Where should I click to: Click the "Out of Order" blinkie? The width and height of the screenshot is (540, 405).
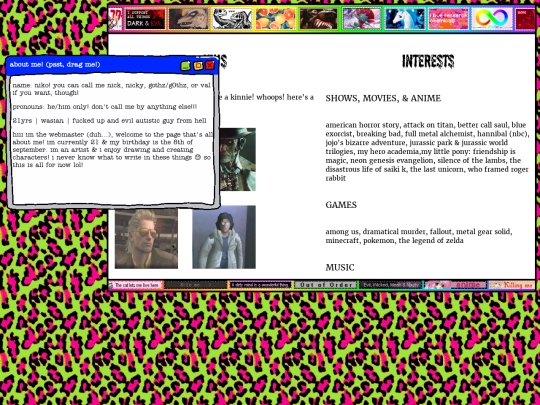coord(325,285)
